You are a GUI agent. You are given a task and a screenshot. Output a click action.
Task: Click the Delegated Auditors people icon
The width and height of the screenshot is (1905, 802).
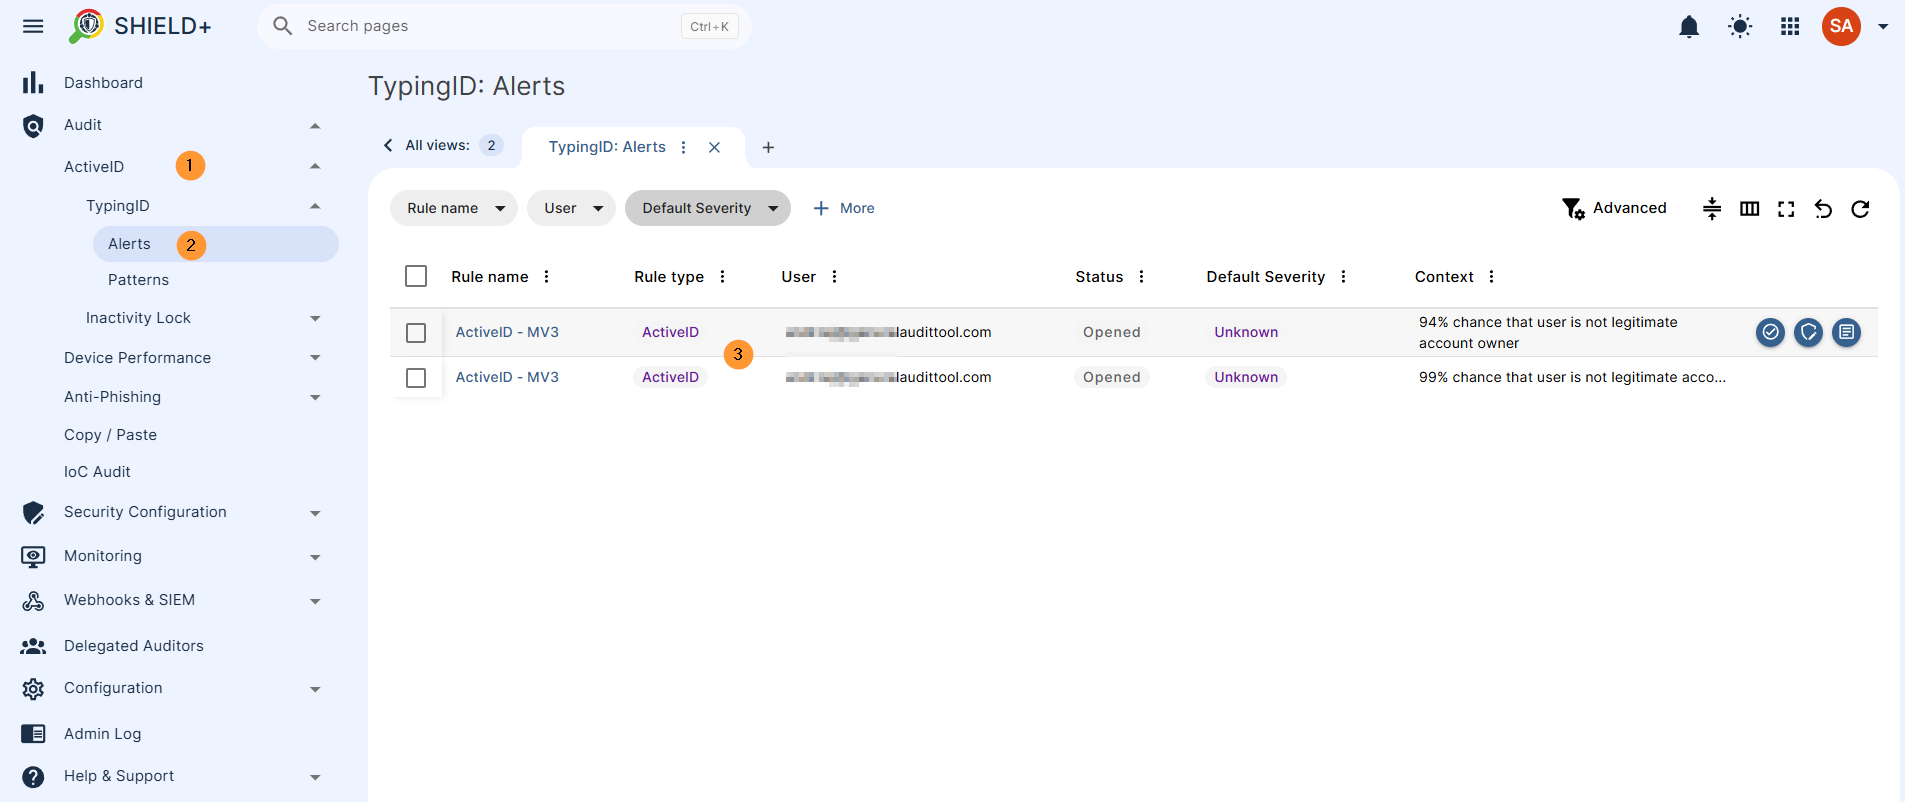click(x=33, y=646)
